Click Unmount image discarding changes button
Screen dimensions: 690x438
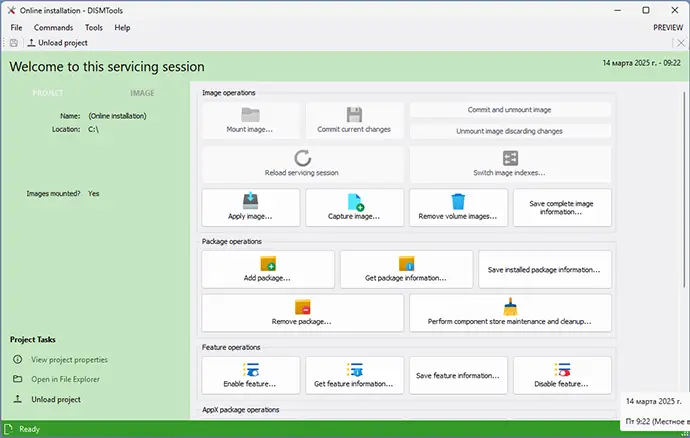point(510,131)
